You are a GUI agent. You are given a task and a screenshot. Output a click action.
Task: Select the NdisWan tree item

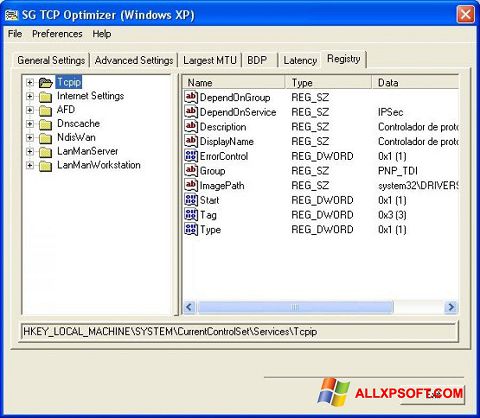coord(76,137)
